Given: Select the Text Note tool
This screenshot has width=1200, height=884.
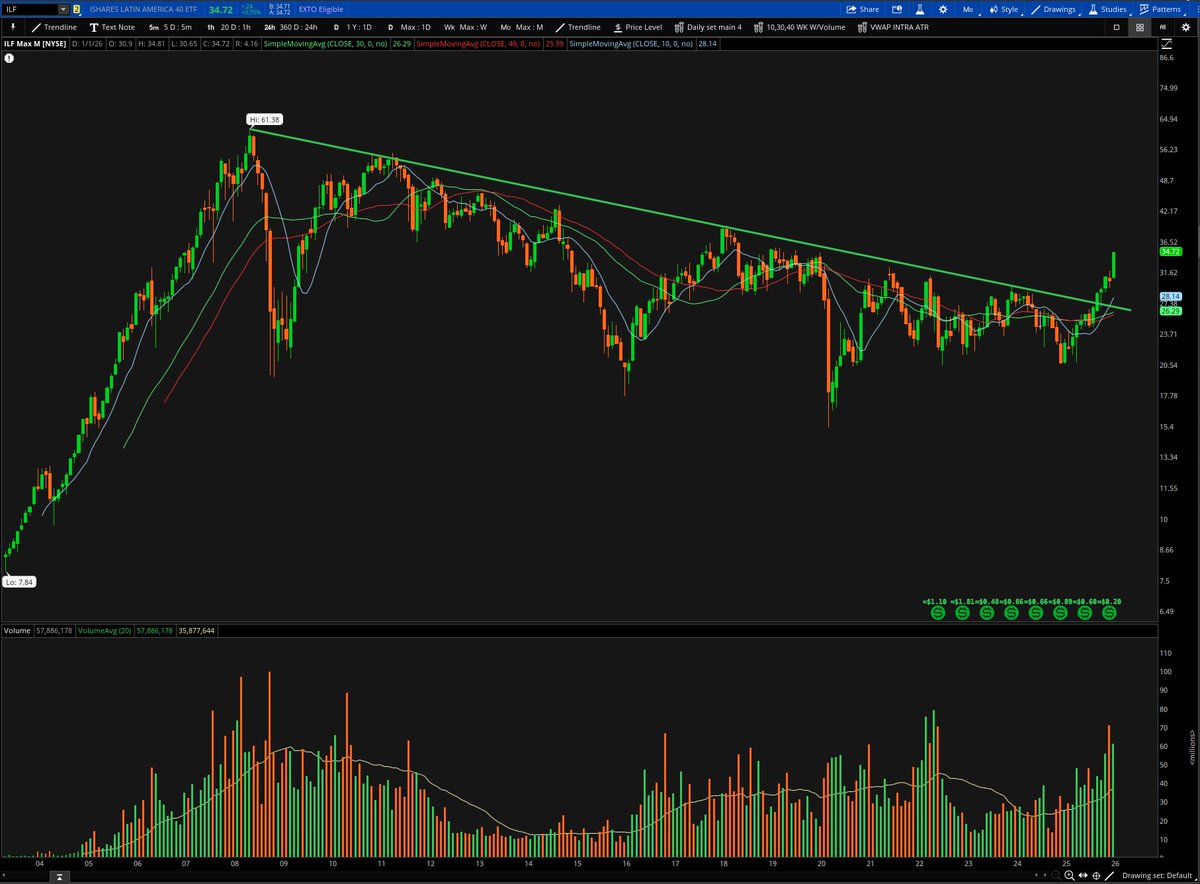Looking at the screenshot, I should [112, 27].
